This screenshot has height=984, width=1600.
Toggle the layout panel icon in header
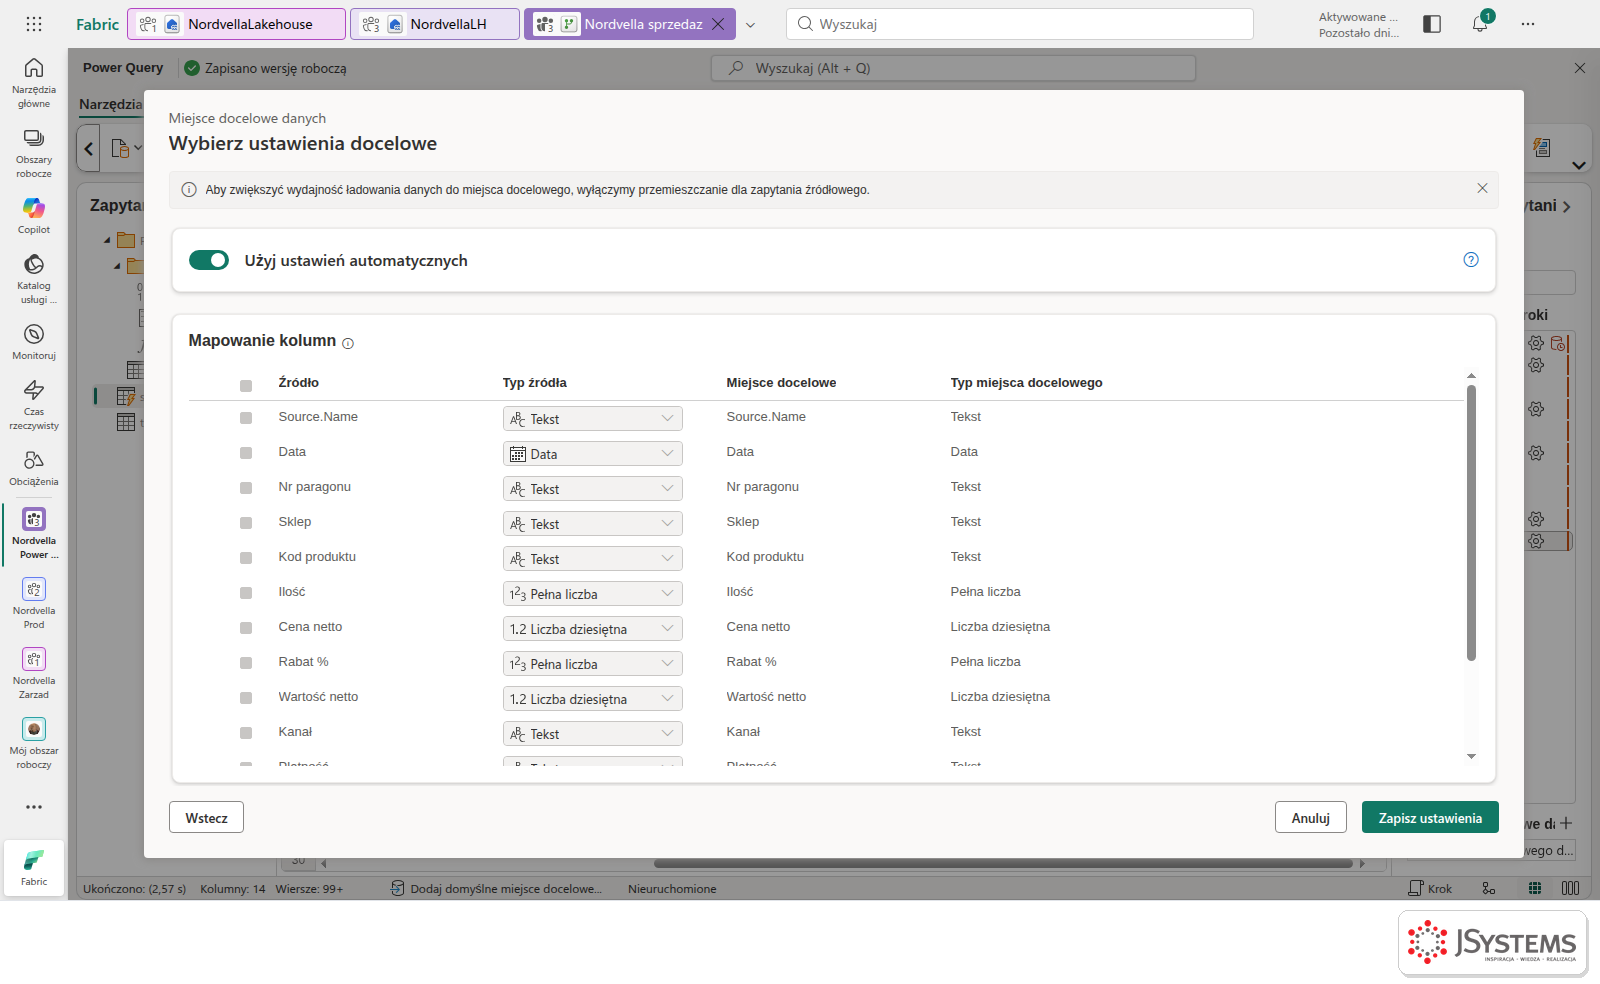pos(1432,24)
